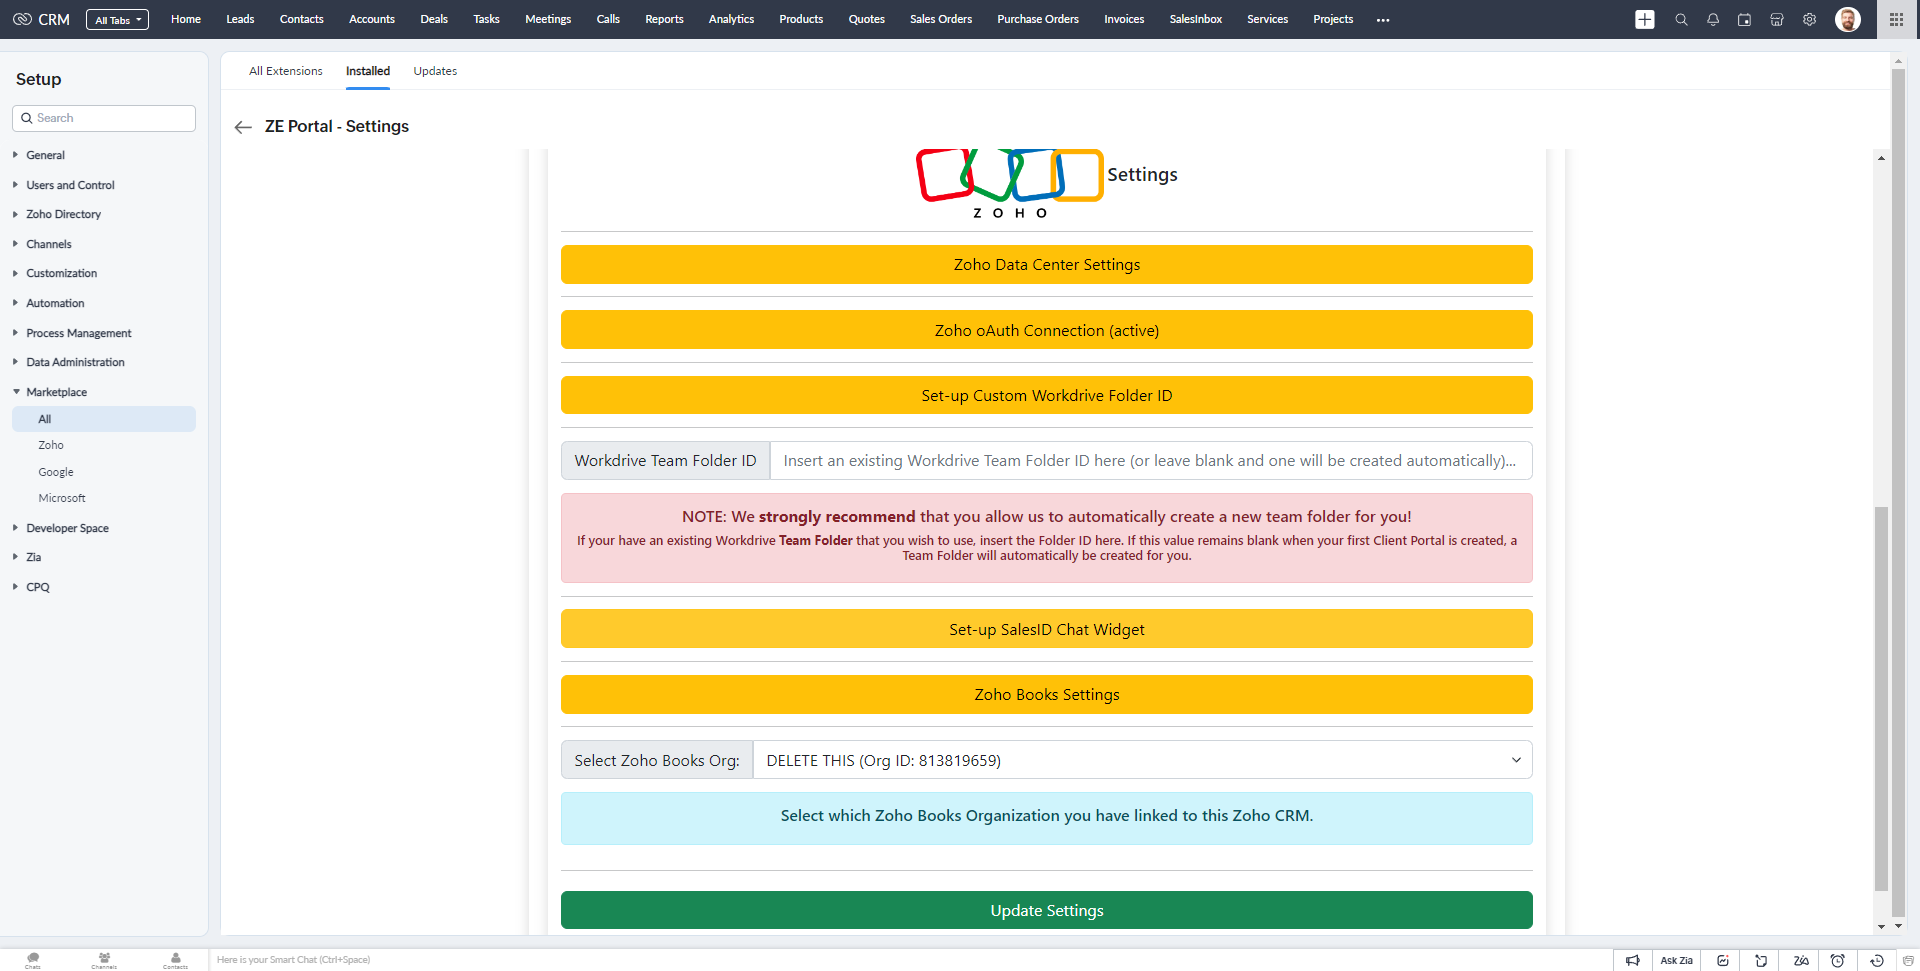
Task: Open the Leads module tab
Action: [x=240, y=19]
